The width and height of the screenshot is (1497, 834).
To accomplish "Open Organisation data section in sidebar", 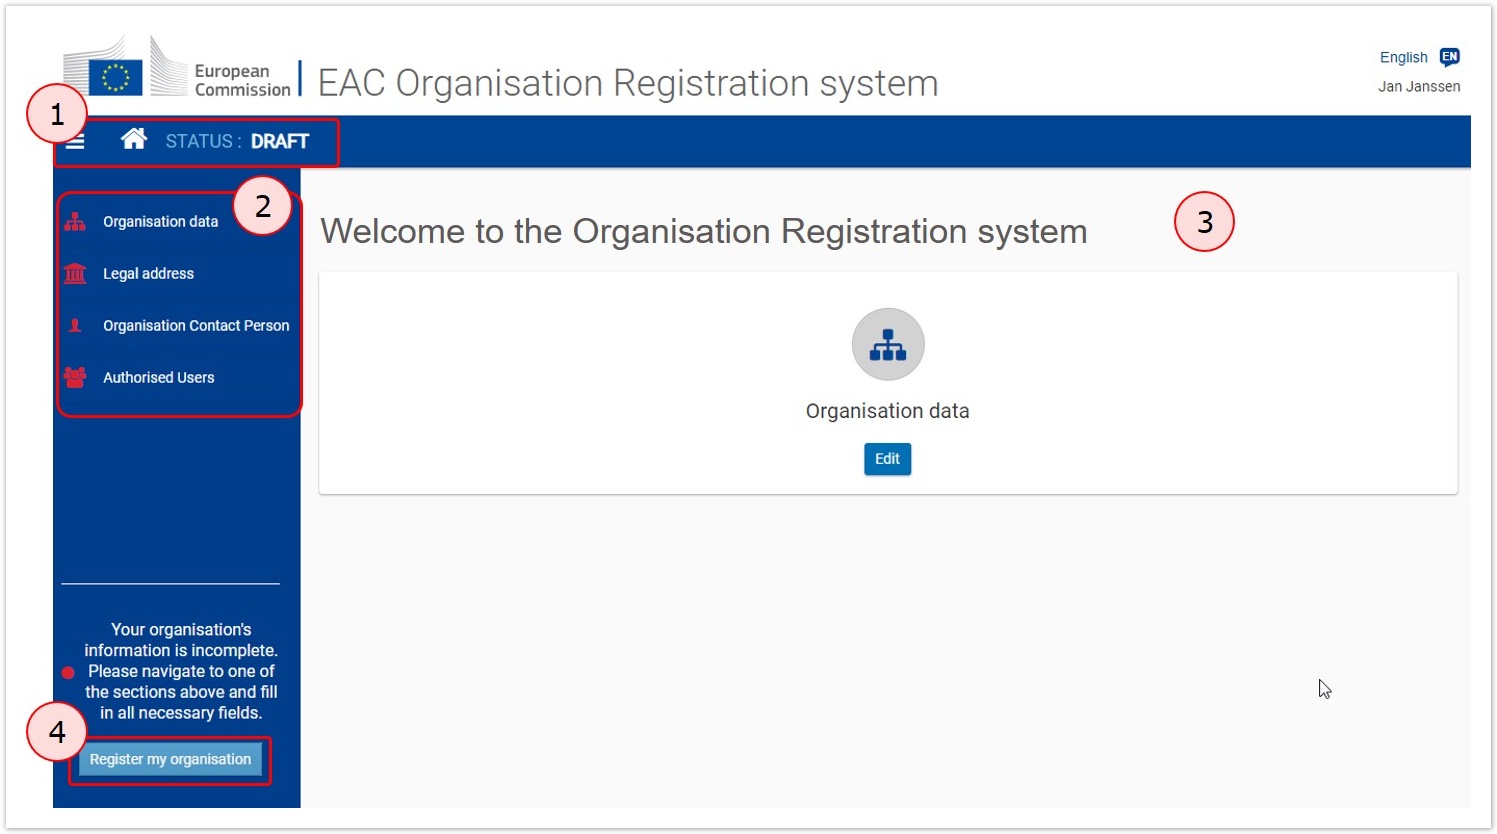I will pyautogui.click(x=160, y=222).
